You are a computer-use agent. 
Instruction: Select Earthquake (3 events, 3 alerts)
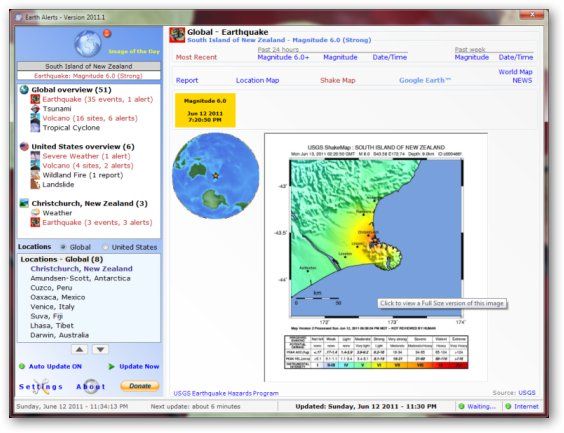point(97,222)
